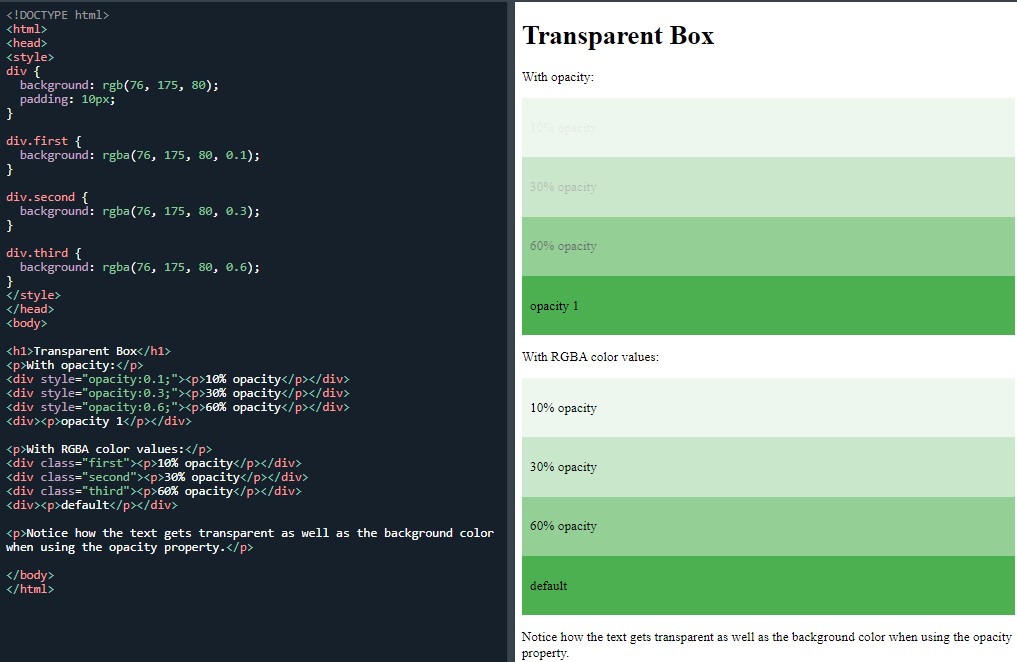Click the transparency notice paragraph in preview
The height and width of the screenshot is (662, 1017).
pyautogui.click(x=765, y=643)
